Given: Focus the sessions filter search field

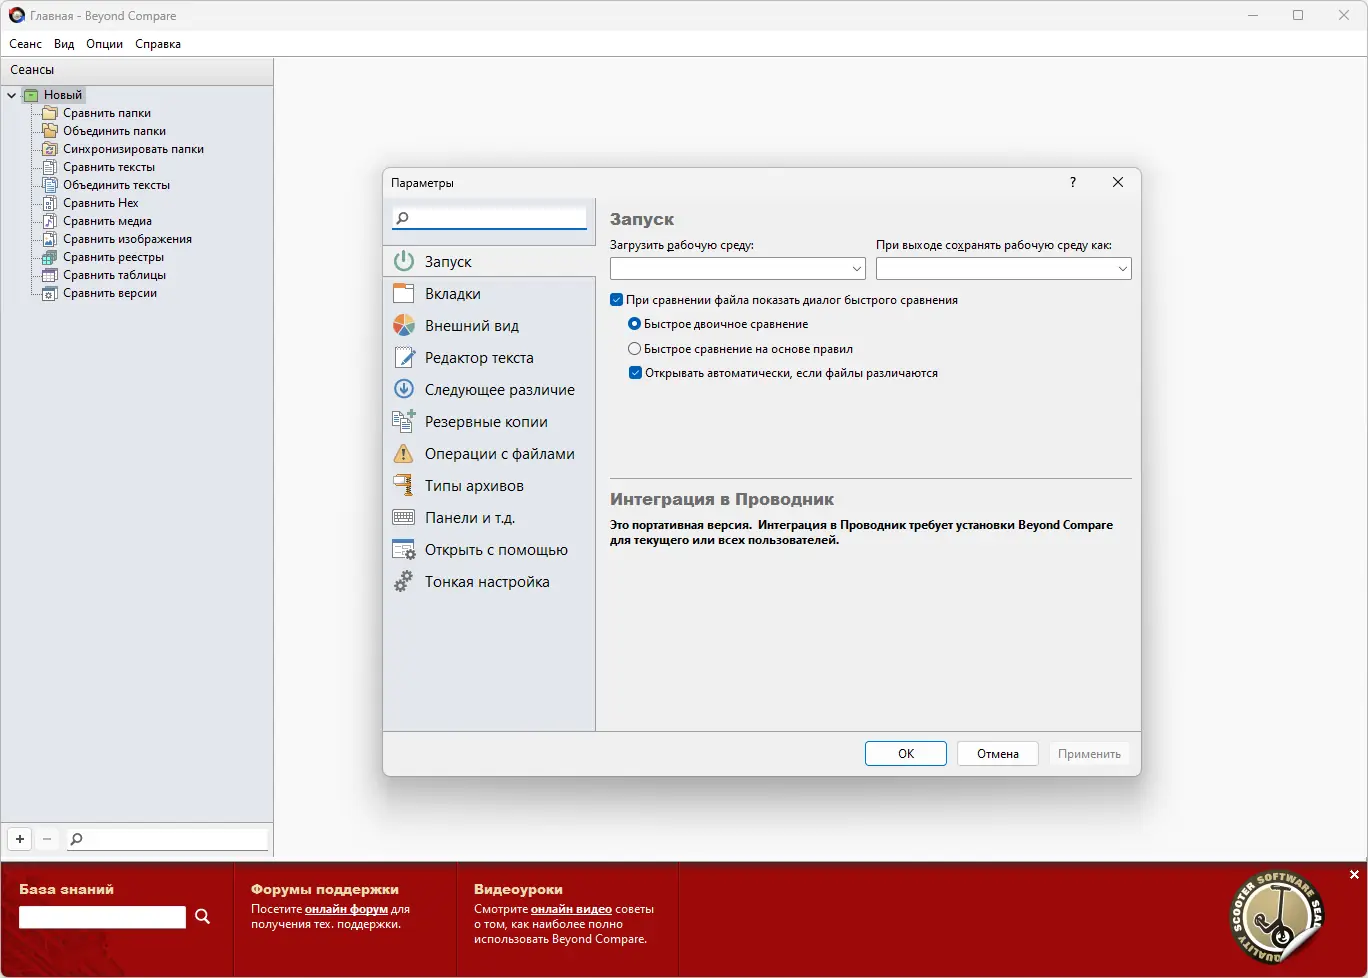Looking at the screenshot, I should point(167,839).
